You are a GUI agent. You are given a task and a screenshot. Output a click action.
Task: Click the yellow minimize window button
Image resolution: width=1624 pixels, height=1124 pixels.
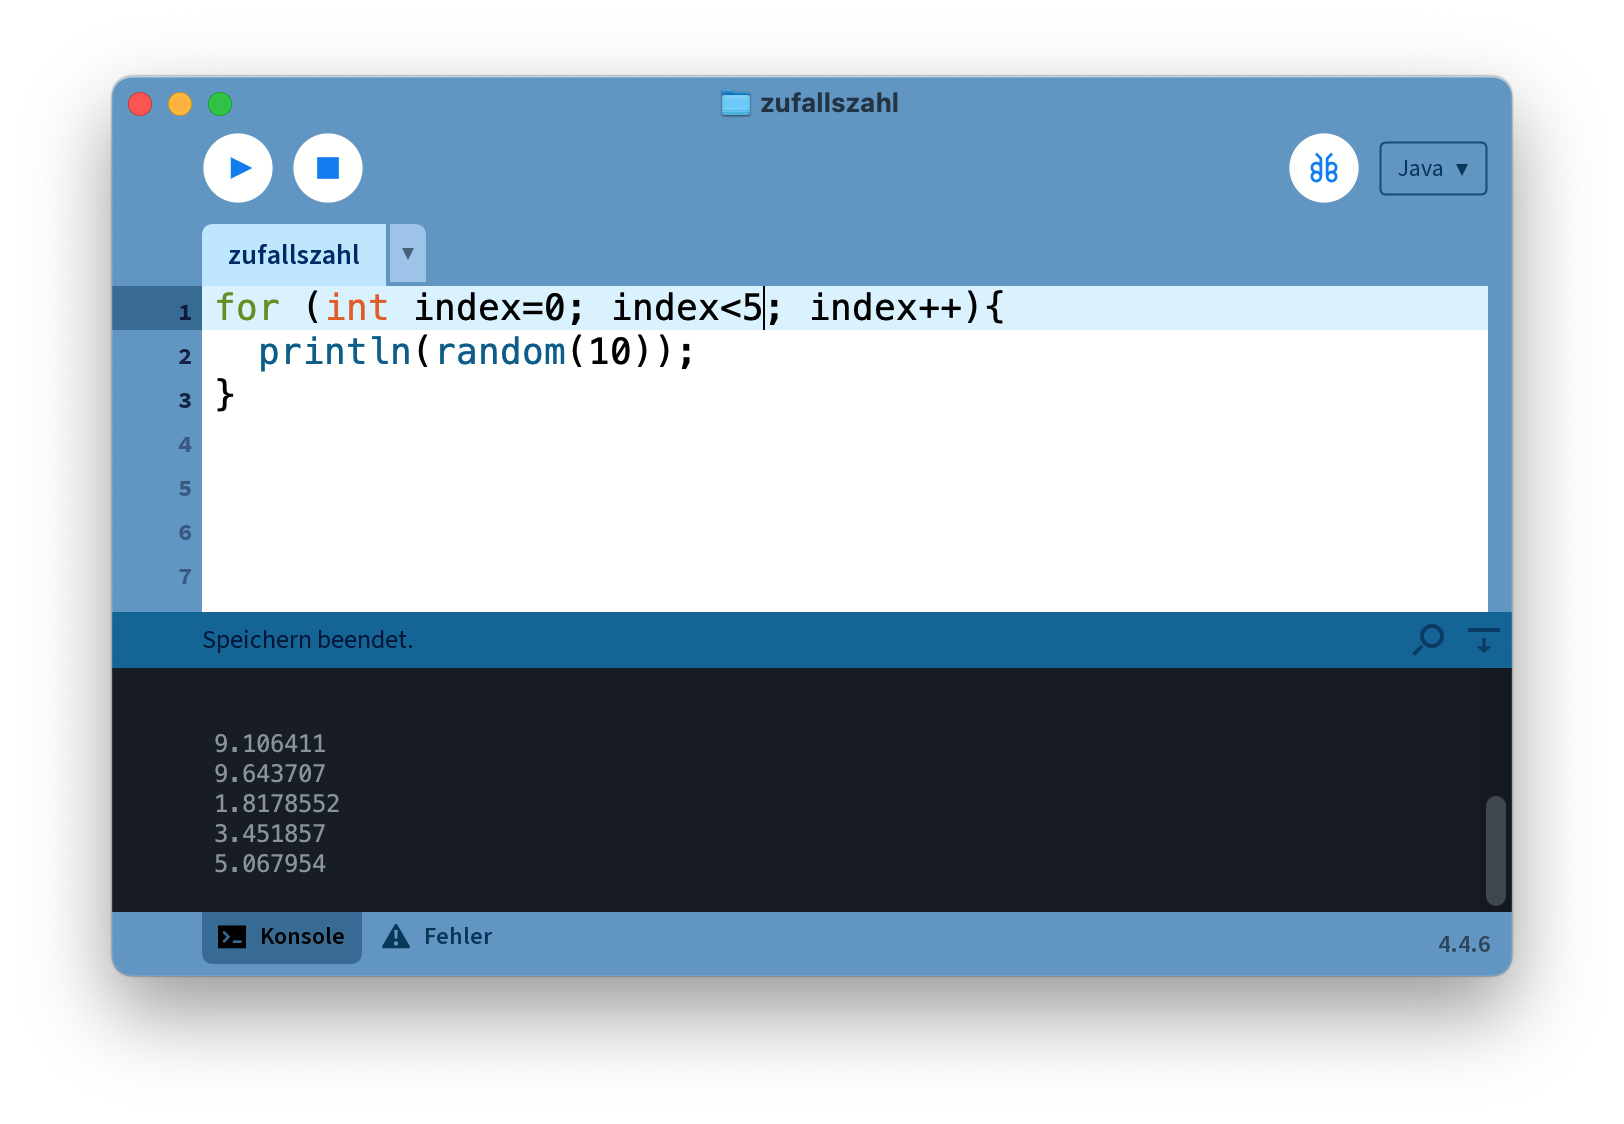(180, 104)
